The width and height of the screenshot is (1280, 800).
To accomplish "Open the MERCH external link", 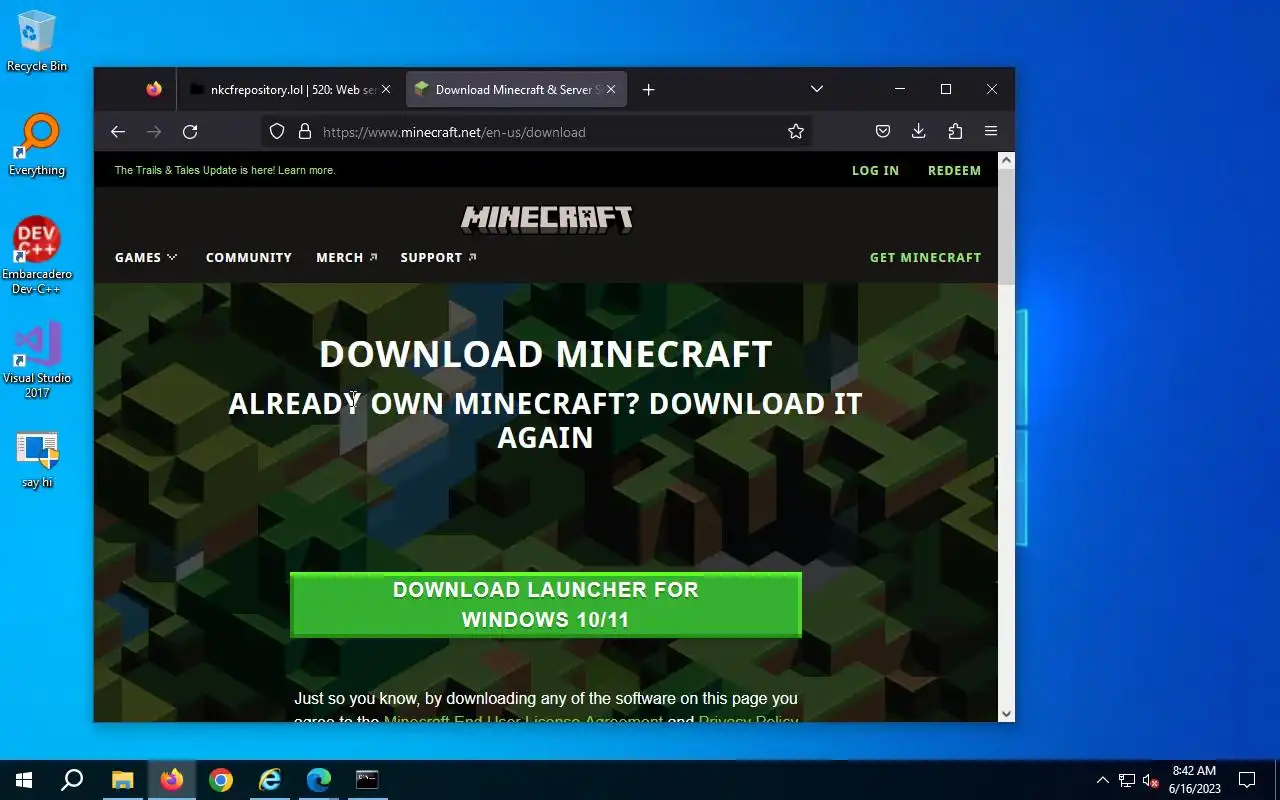I will tap(347, 258).
